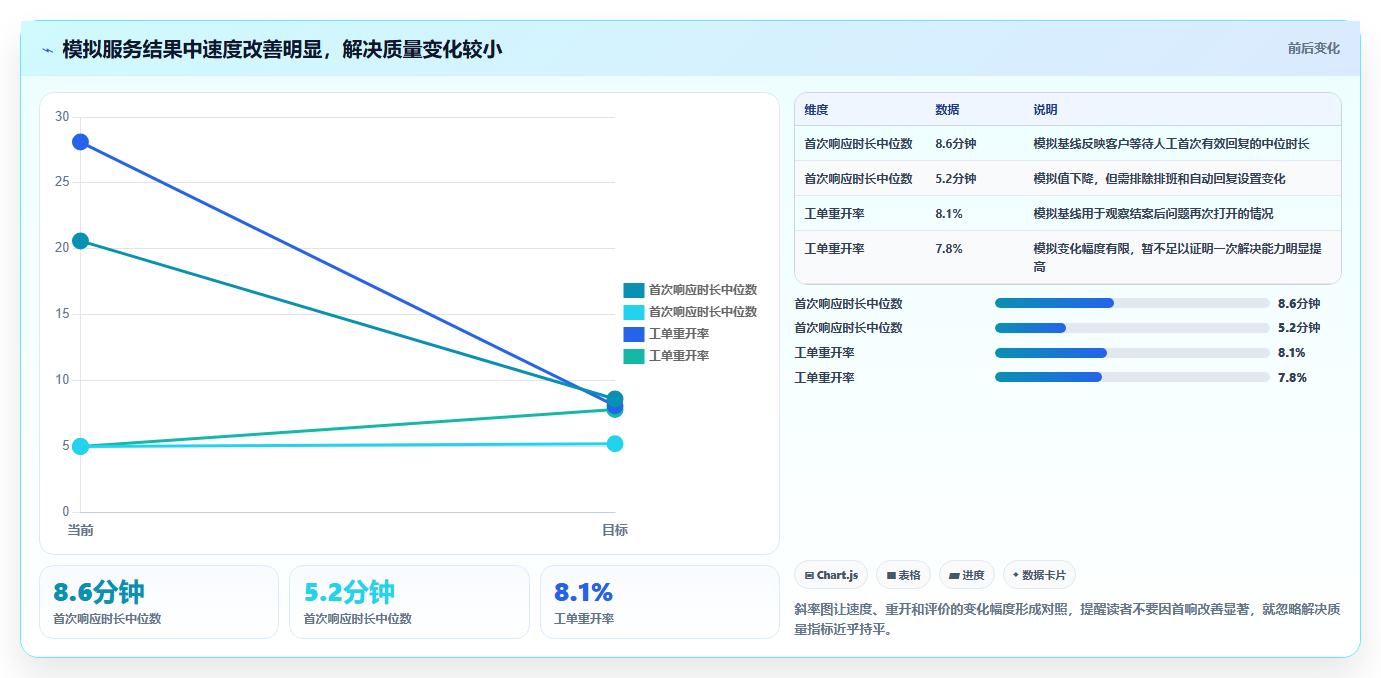Select the blue data point near 28
The image size is (1381, 678).
pyautogui.click(x=80, y=142)
